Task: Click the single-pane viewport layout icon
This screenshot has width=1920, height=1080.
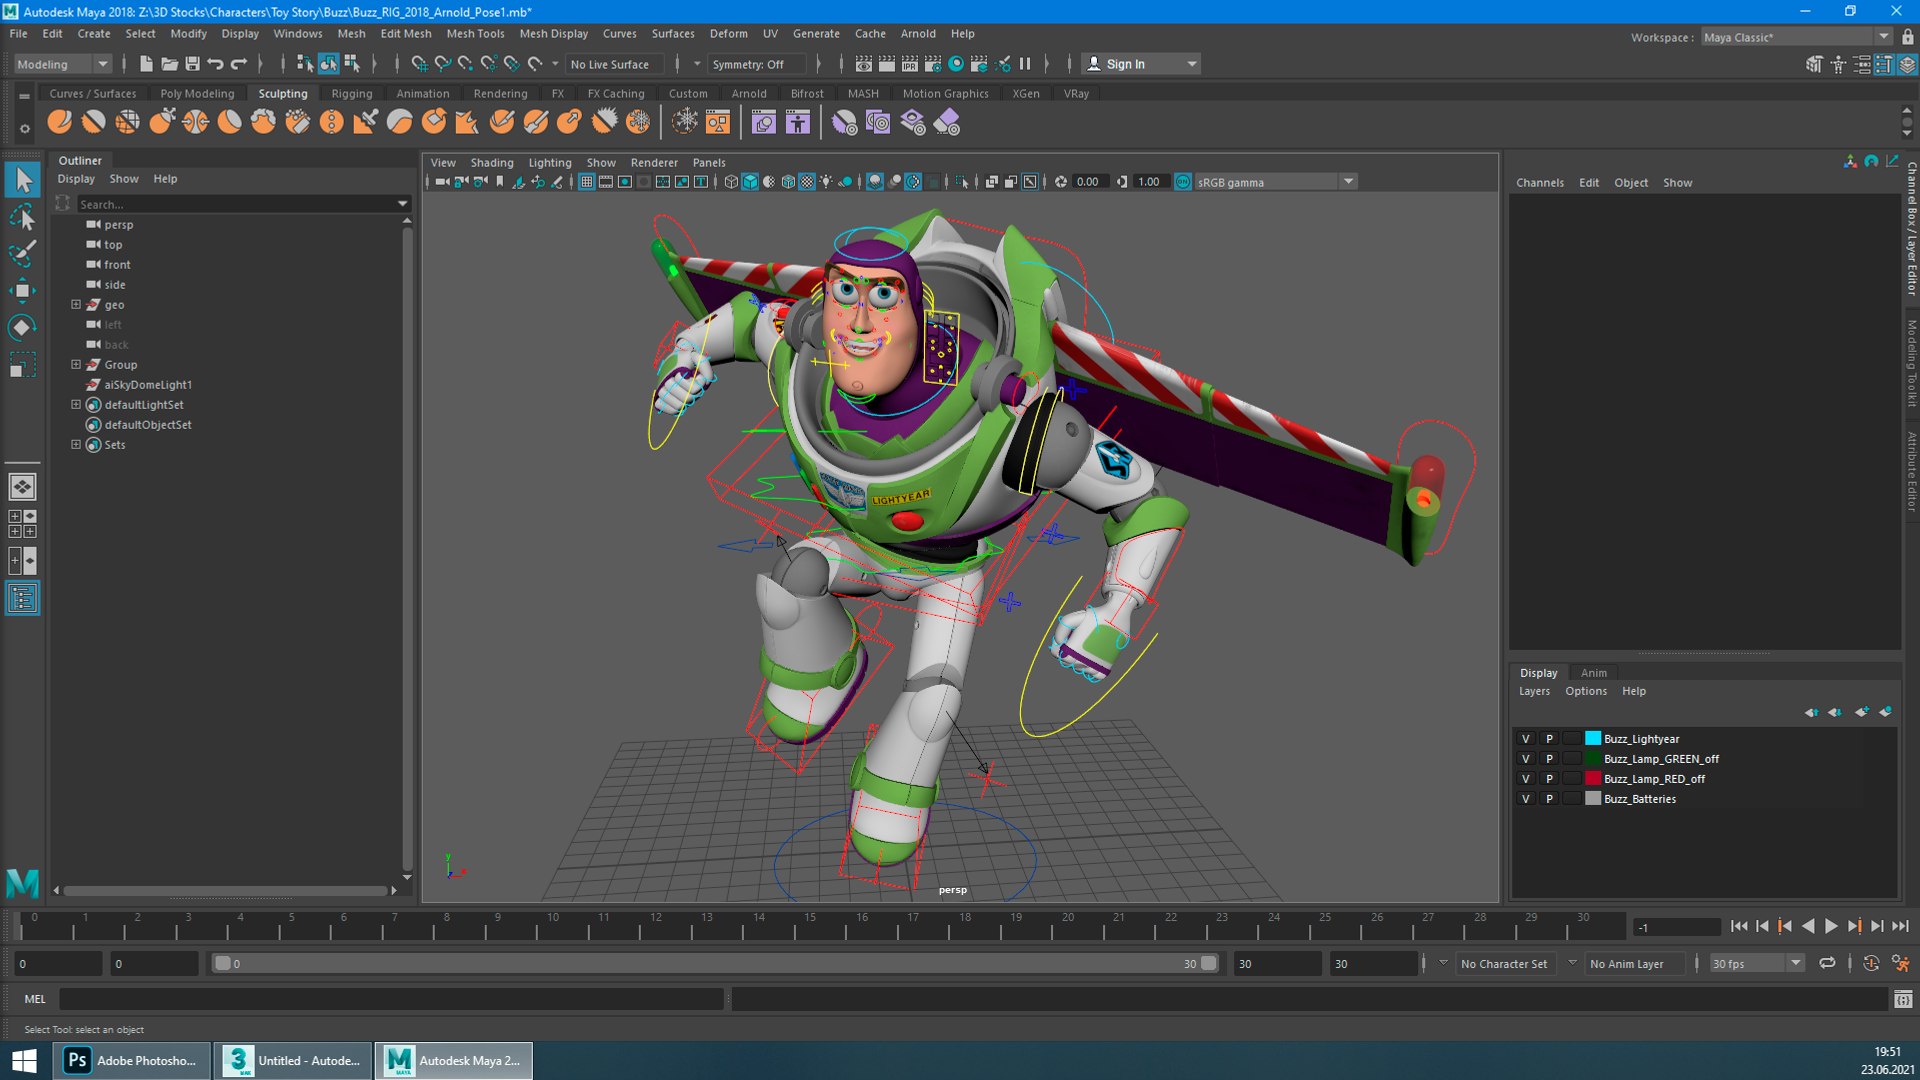Action: 22,487
